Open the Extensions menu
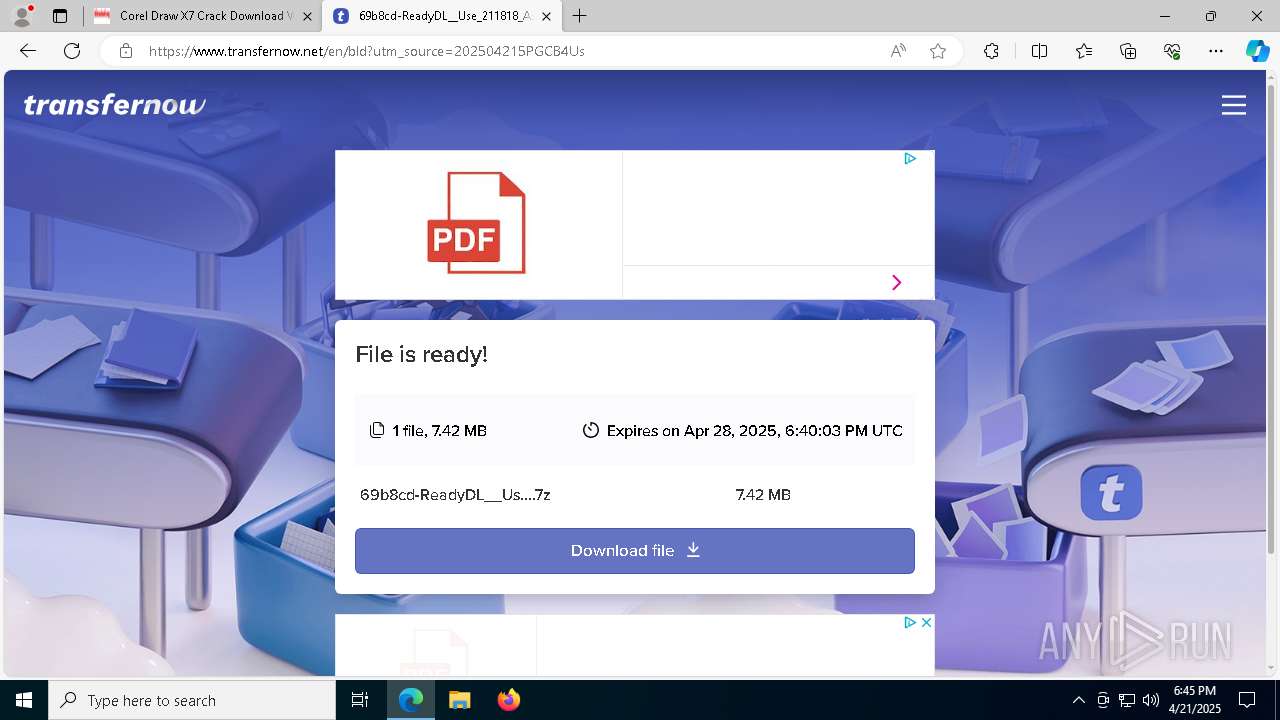 (x=991, y=51)
